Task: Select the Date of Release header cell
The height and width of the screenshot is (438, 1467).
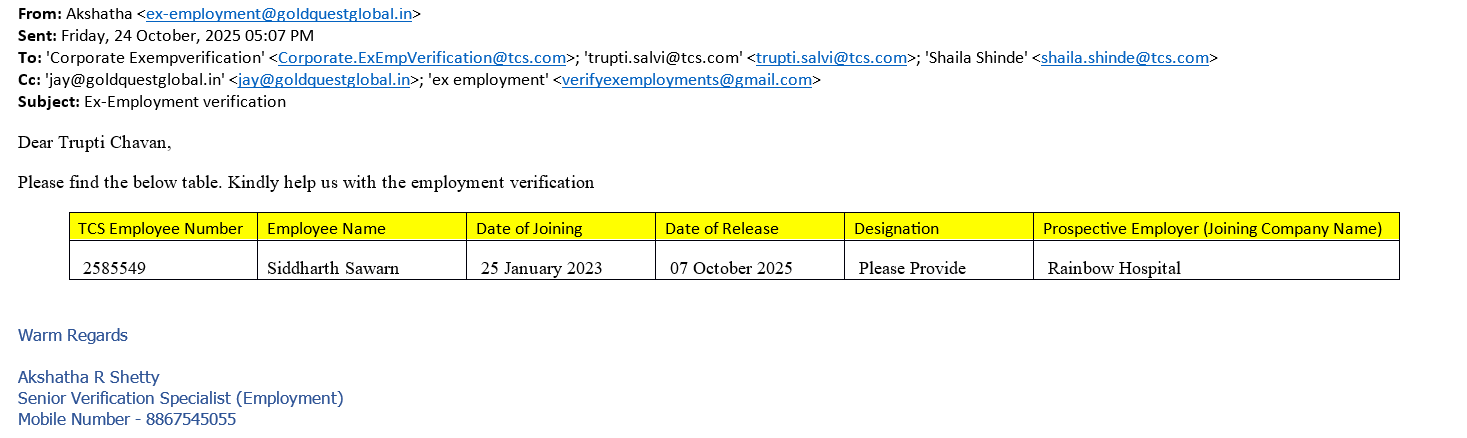Action: (x=721, y=228)
